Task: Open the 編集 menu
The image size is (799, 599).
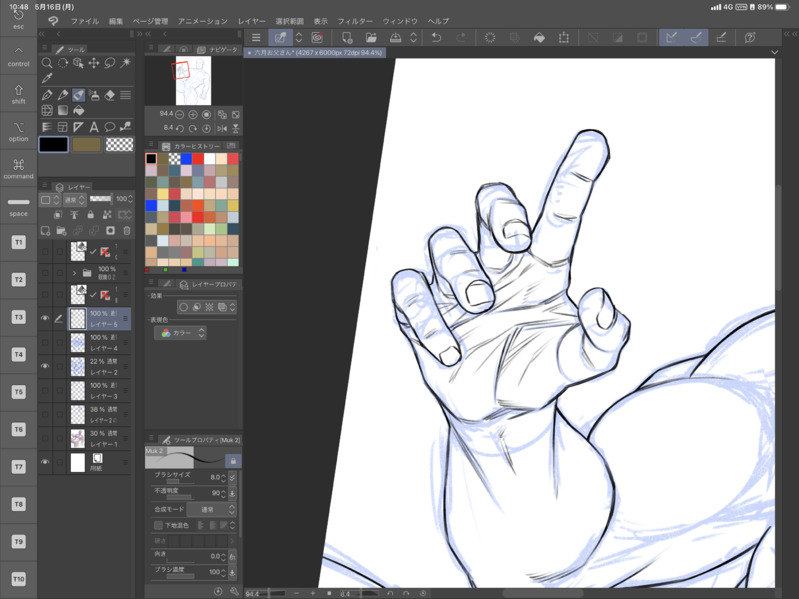Action: 116,21
